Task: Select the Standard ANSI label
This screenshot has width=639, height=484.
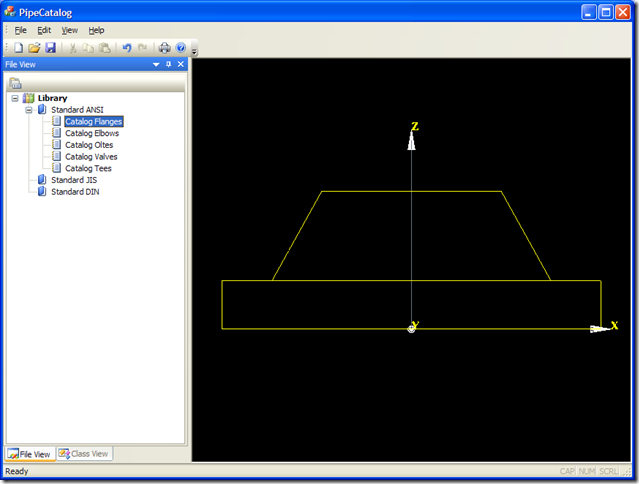Action: (77, 110)
